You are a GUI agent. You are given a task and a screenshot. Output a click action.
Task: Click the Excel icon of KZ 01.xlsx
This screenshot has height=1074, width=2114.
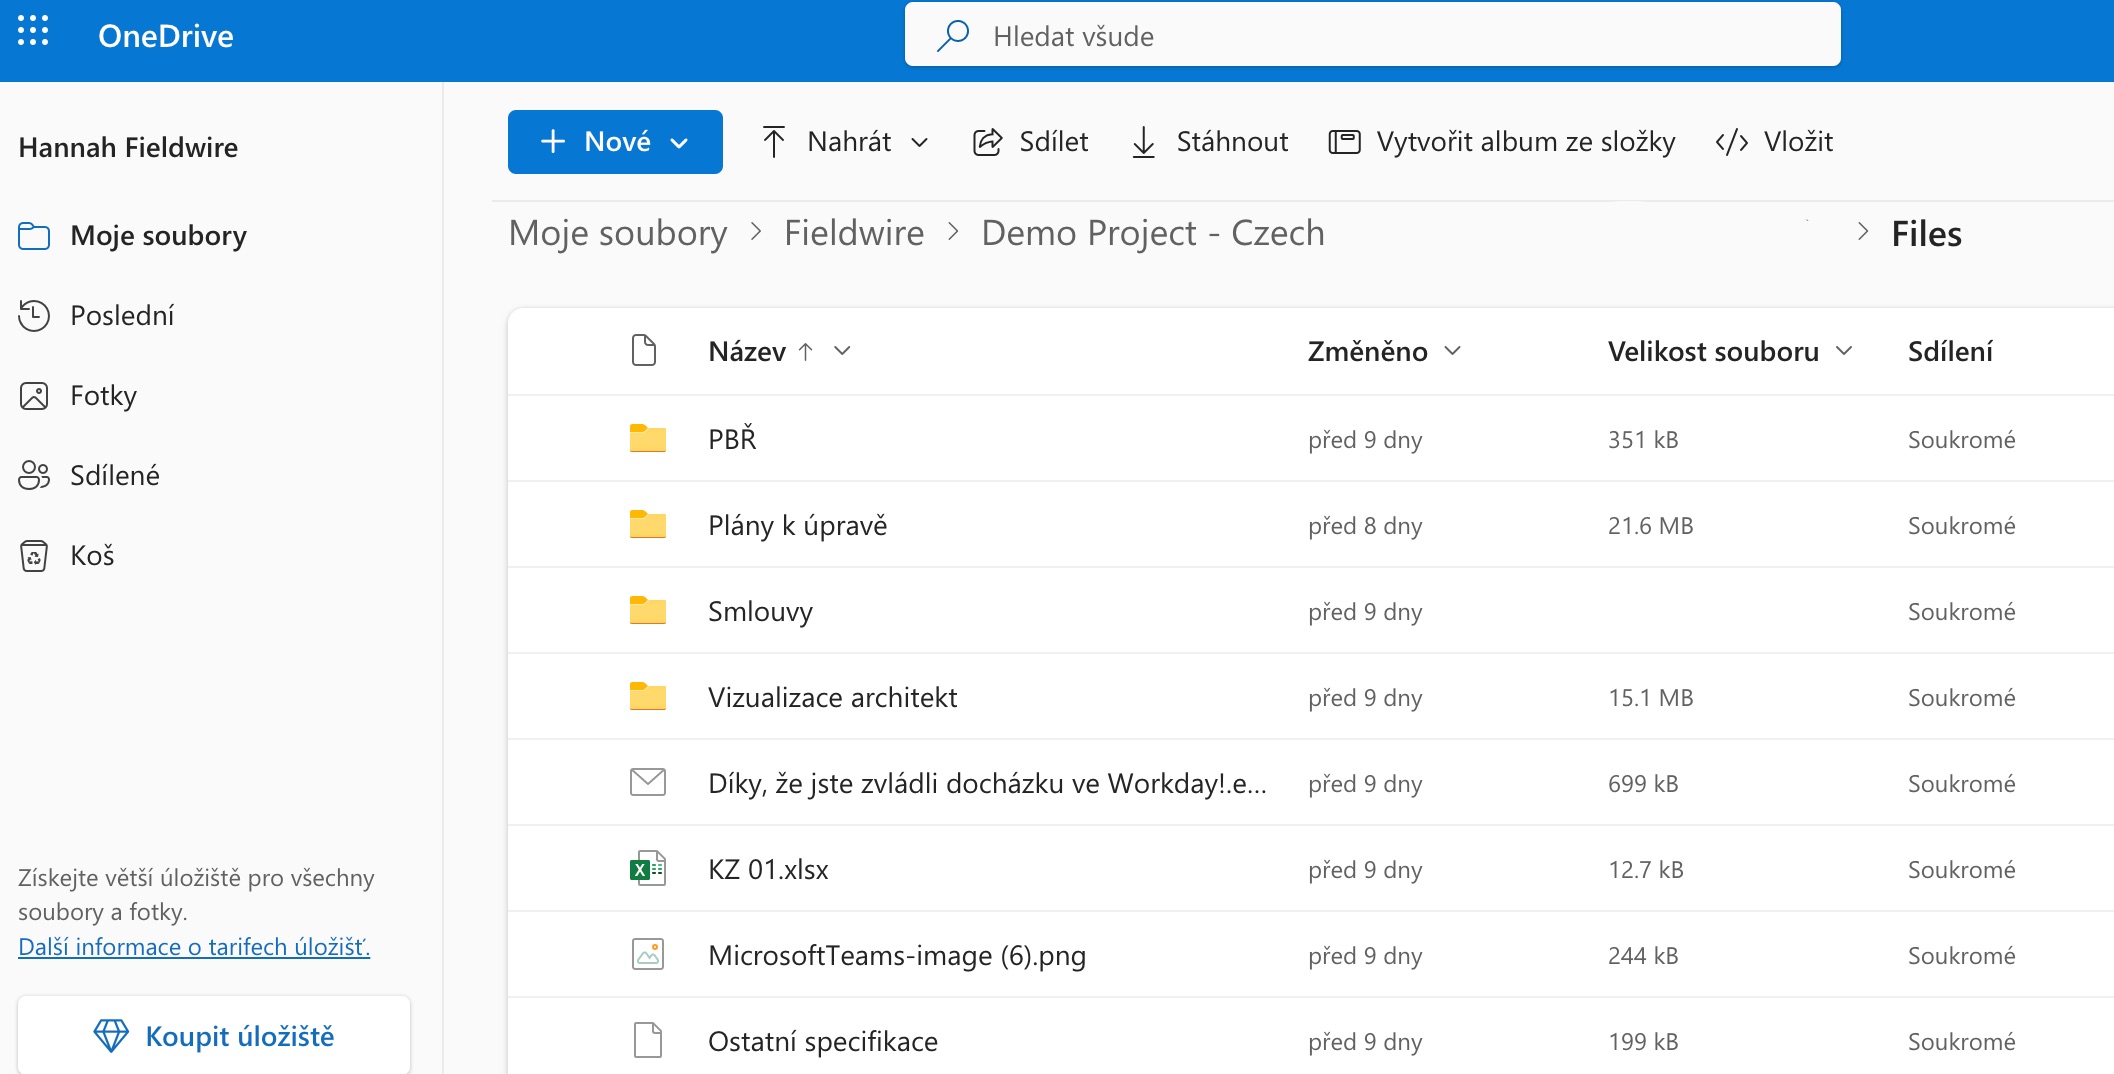click(648, 868)
